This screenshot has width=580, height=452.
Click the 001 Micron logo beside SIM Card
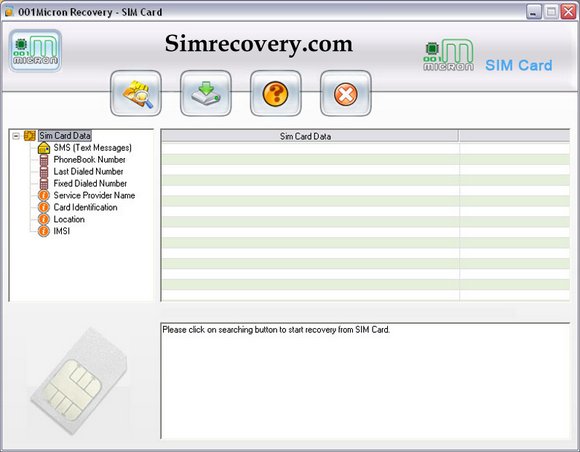tap(448, 55)
